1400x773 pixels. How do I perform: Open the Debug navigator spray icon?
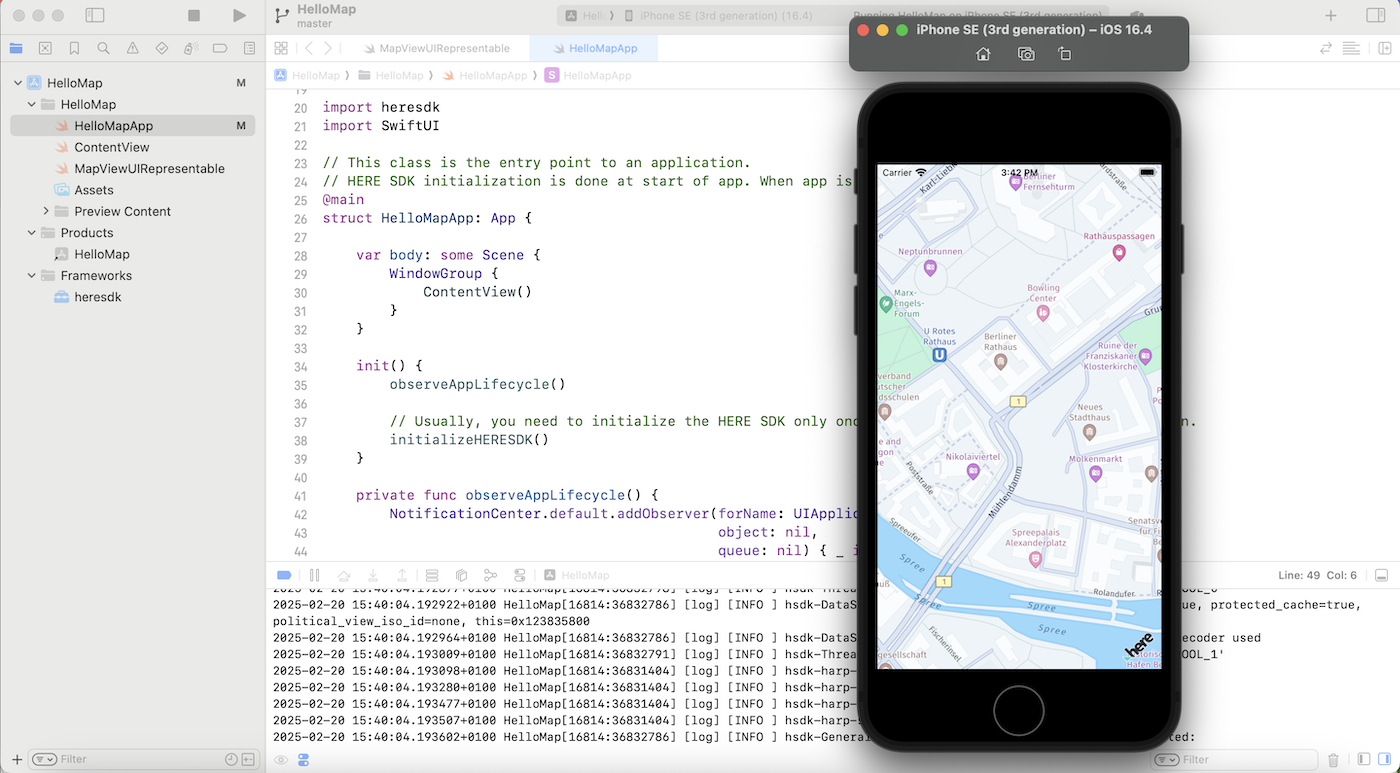191,48
